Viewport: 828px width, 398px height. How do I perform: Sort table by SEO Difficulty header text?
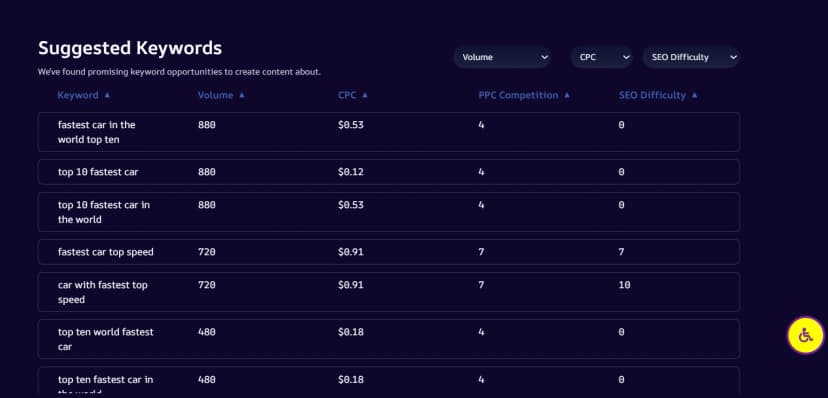pos(652,95)
